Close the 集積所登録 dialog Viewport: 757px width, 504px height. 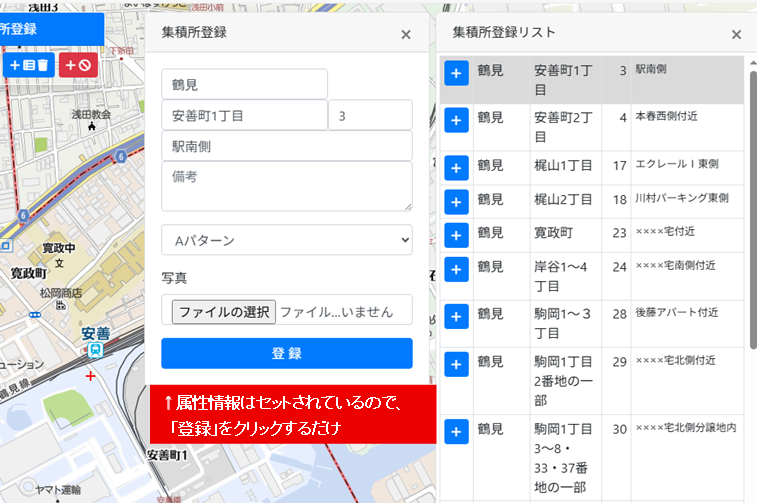(x=406, y=34)
